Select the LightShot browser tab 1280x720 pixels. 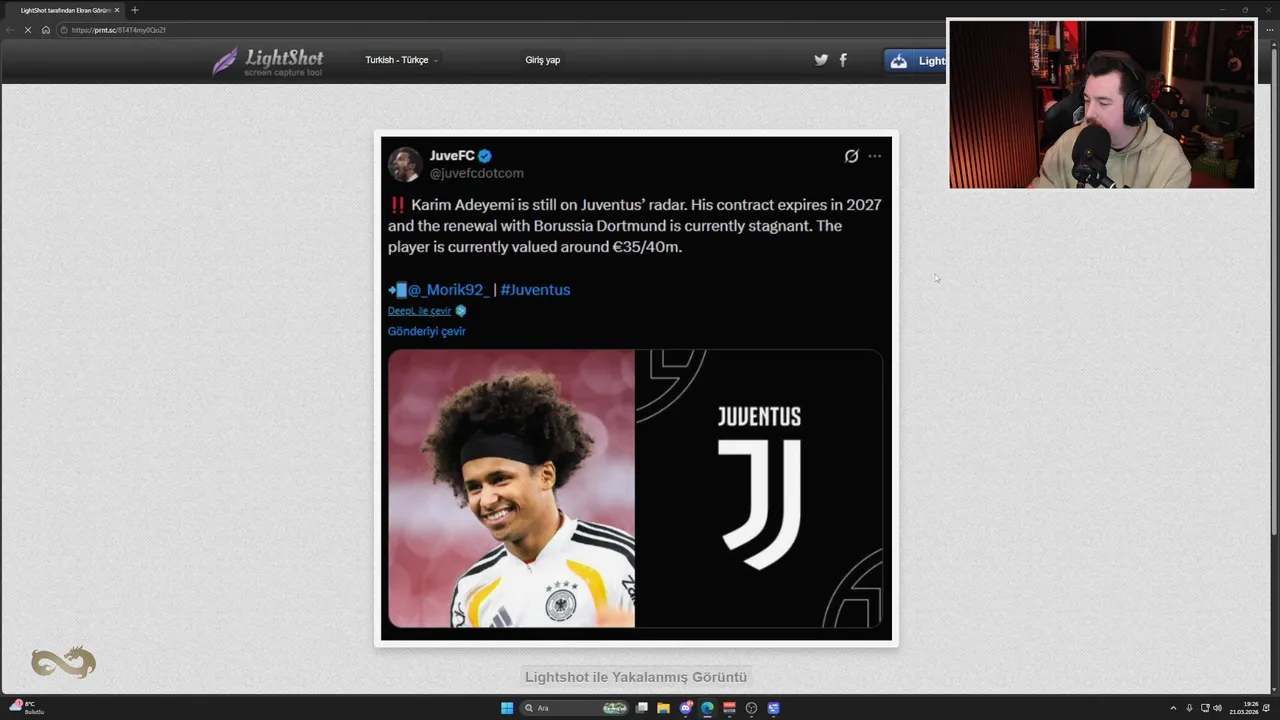click(65, 10)
